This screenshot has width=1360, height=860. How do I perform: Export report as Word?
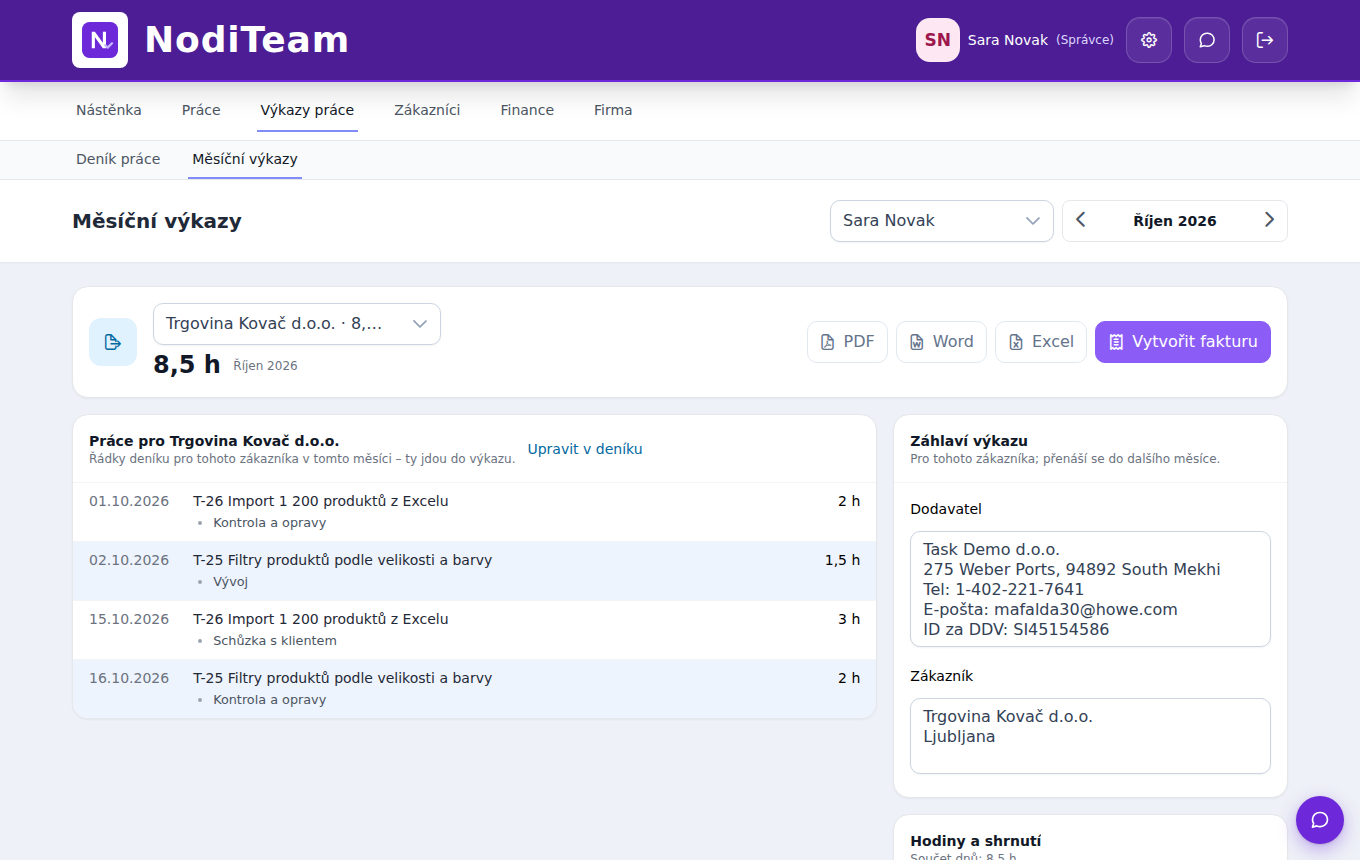[941, 342]
